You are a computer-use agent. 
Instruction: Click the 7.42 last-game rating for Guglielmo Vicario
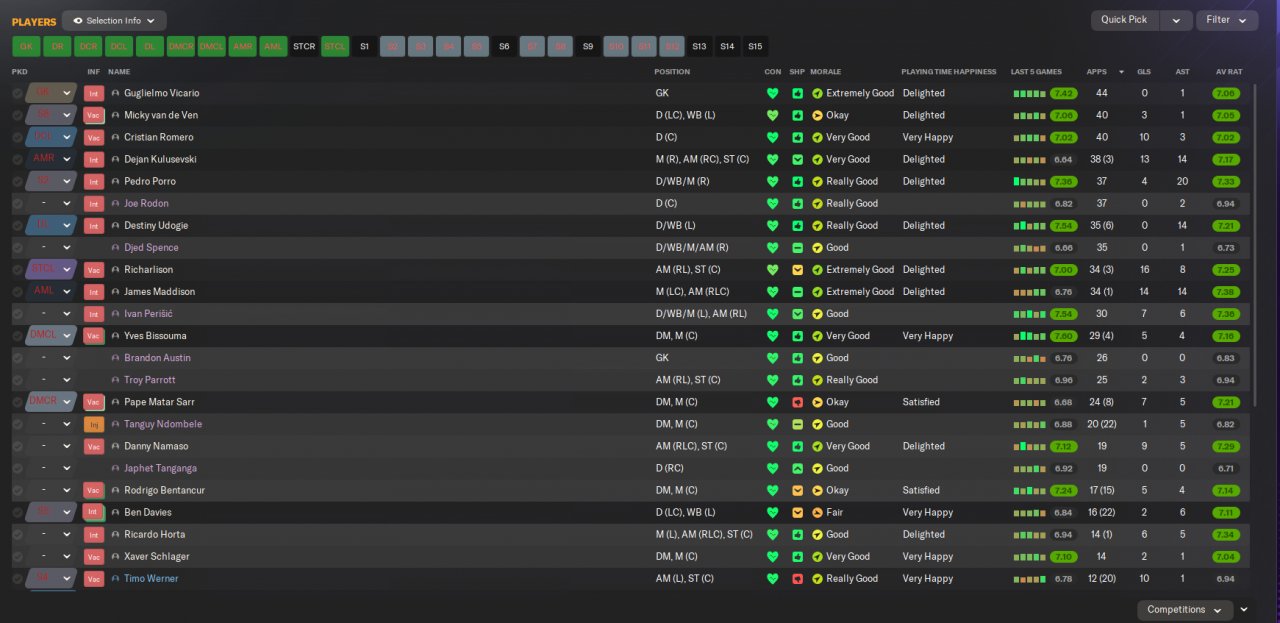pos(1064,93)
